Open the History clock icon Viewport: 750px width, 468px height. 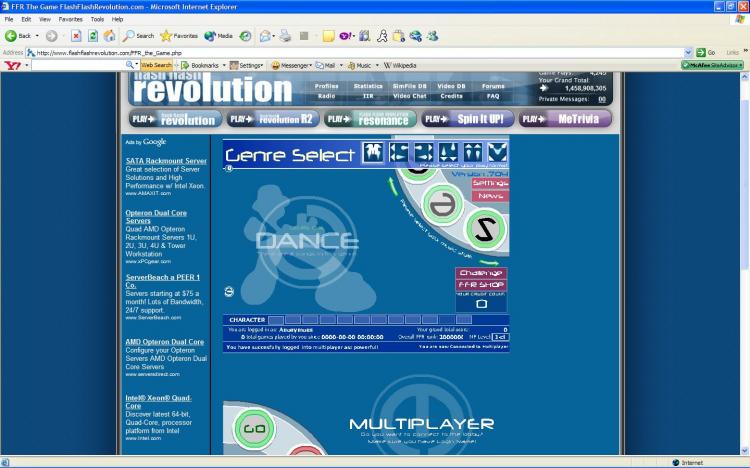pyautogui.click(x=245, y=36)
